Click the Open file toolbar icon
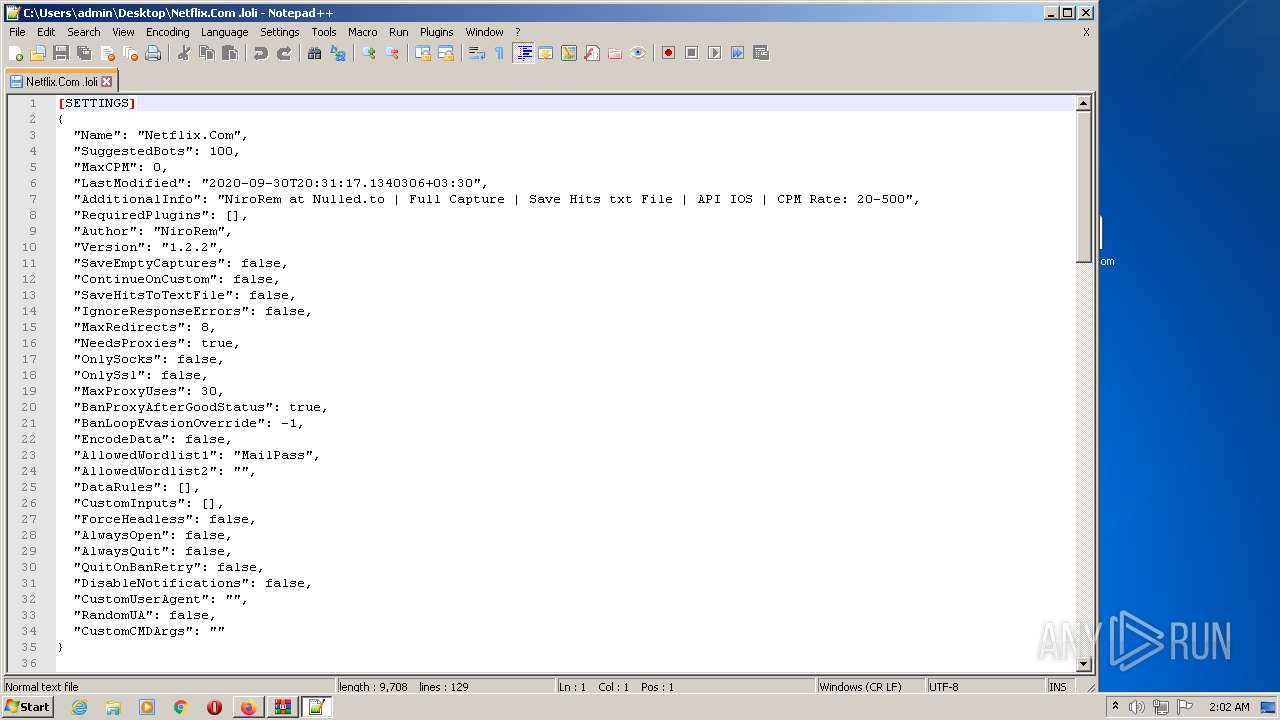The width and height of the screenshot is (1280, 720). (x=38, y=53)
